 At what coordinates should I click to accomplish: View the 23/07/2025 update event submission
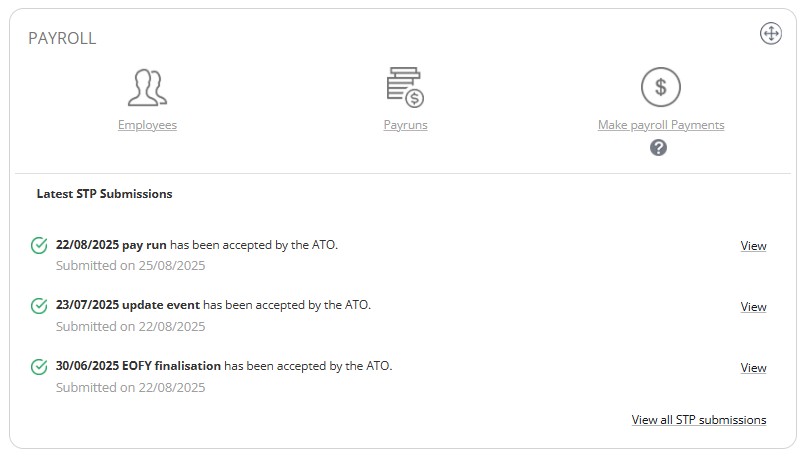click(753, 307)
